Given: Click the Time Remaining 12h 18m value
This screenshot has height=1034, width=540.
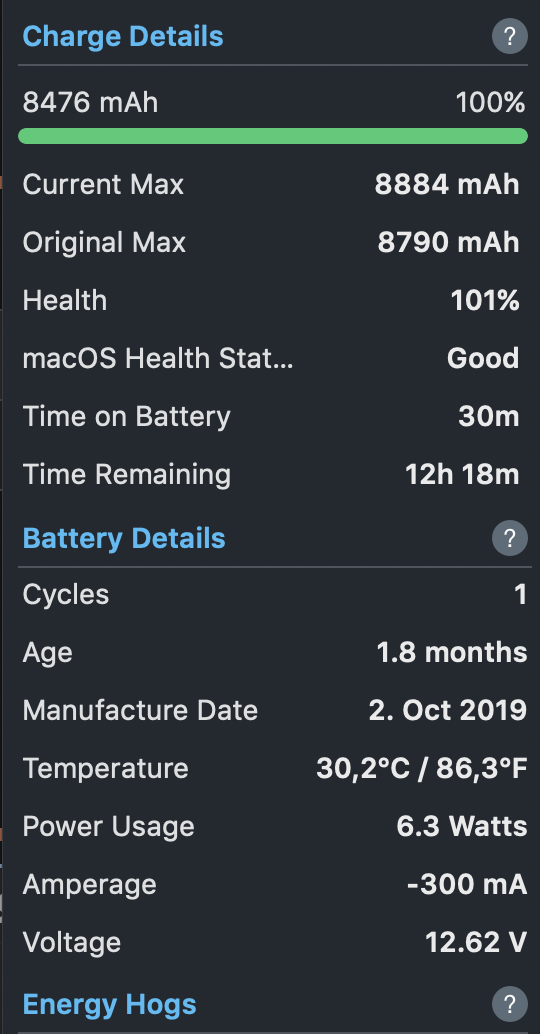Looking at the screenshot, I should 462,475.
